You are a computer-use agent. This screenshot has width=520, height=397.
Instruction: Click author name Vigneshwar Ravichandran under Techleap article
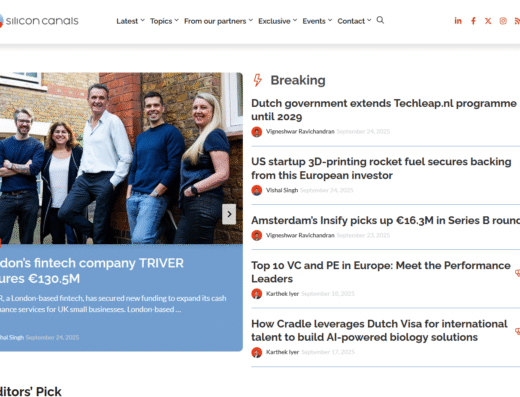coord(300,132)
